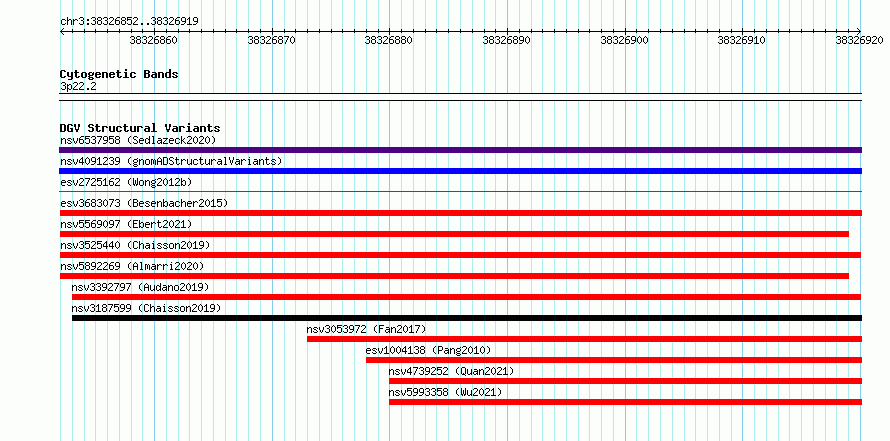The height and width of the screenshot is (441, 890).
Task: Click the chr3:38326852..38326919 region label
Action: coord(129,21)
